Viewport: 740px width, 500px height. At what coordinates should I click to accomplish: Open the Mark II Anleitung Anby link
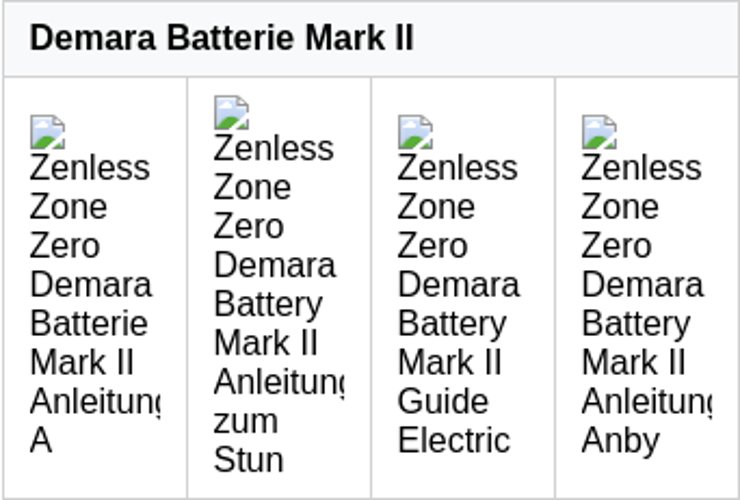point(642,284)
